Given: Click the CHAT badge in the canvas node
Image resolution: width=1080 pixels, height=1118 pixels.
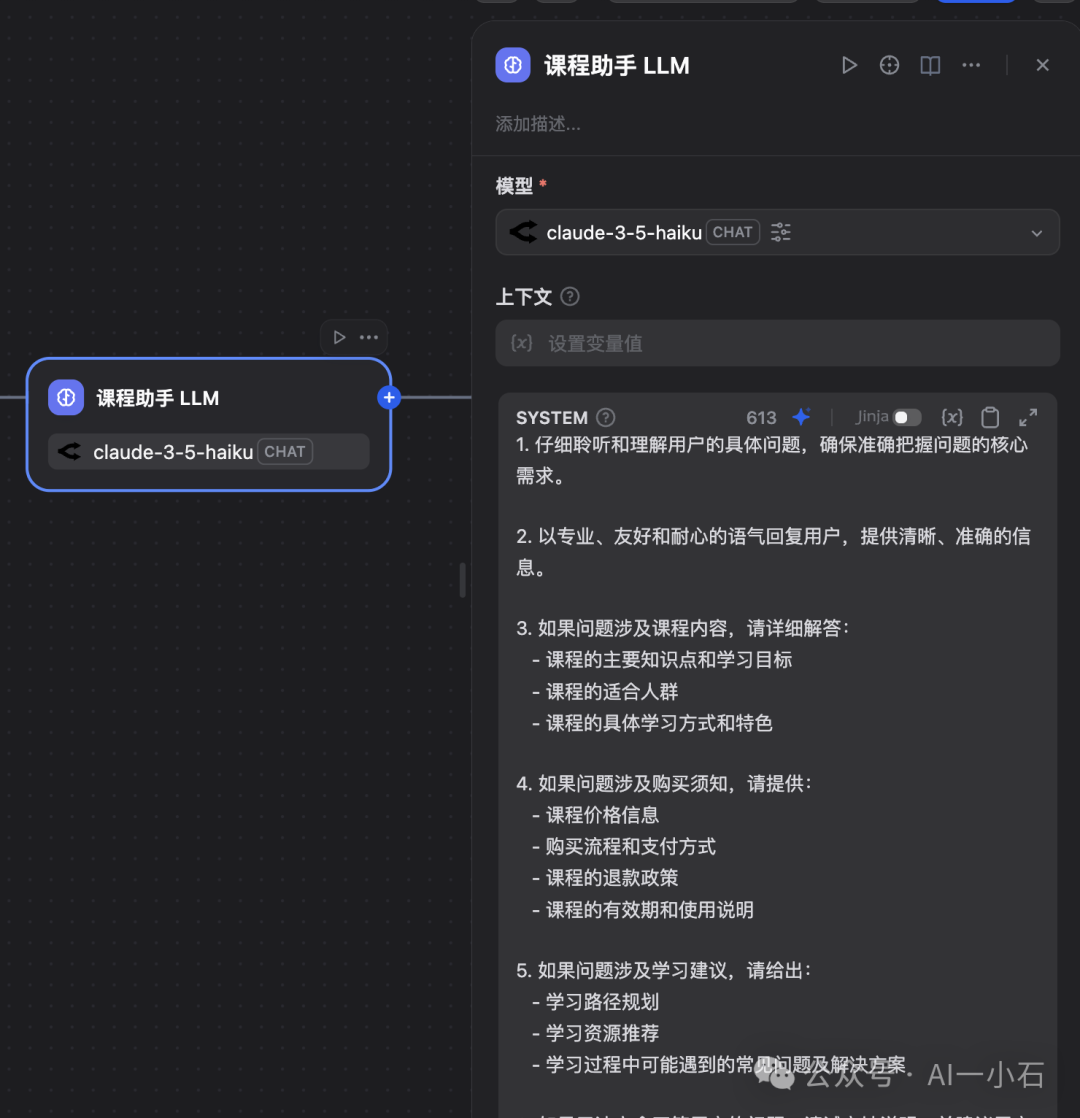Looking at the screenshot, I should coord(284,452).
